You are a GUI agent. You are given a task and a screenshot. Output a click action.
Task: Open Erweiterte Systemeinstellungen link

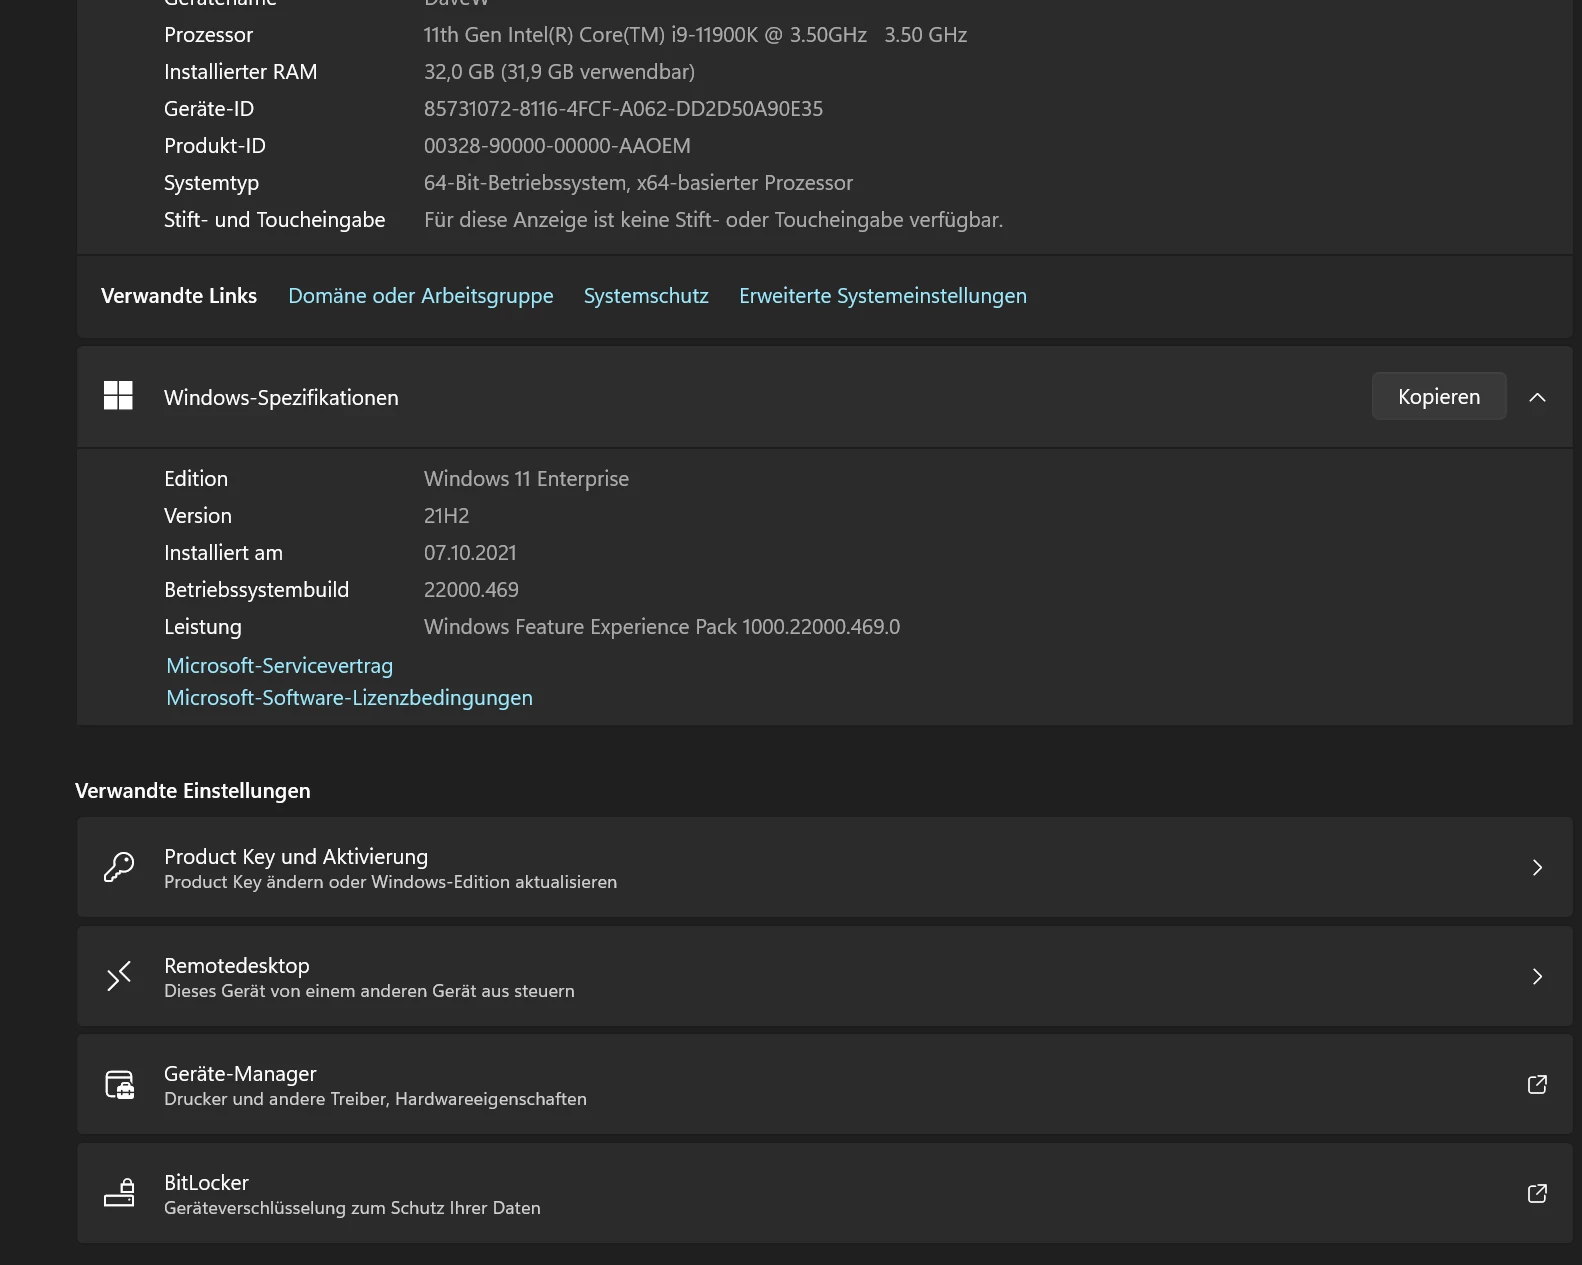(883, 296)
